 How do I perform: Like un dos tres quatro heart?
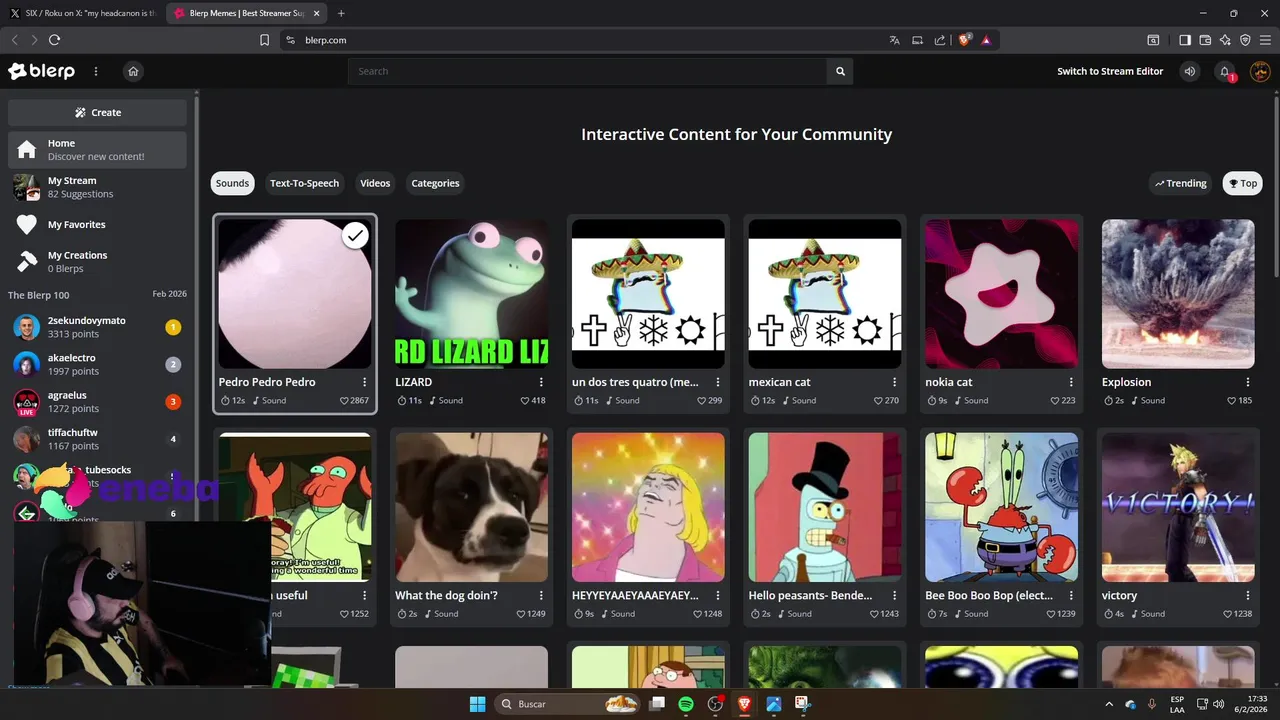pos(702,401)
